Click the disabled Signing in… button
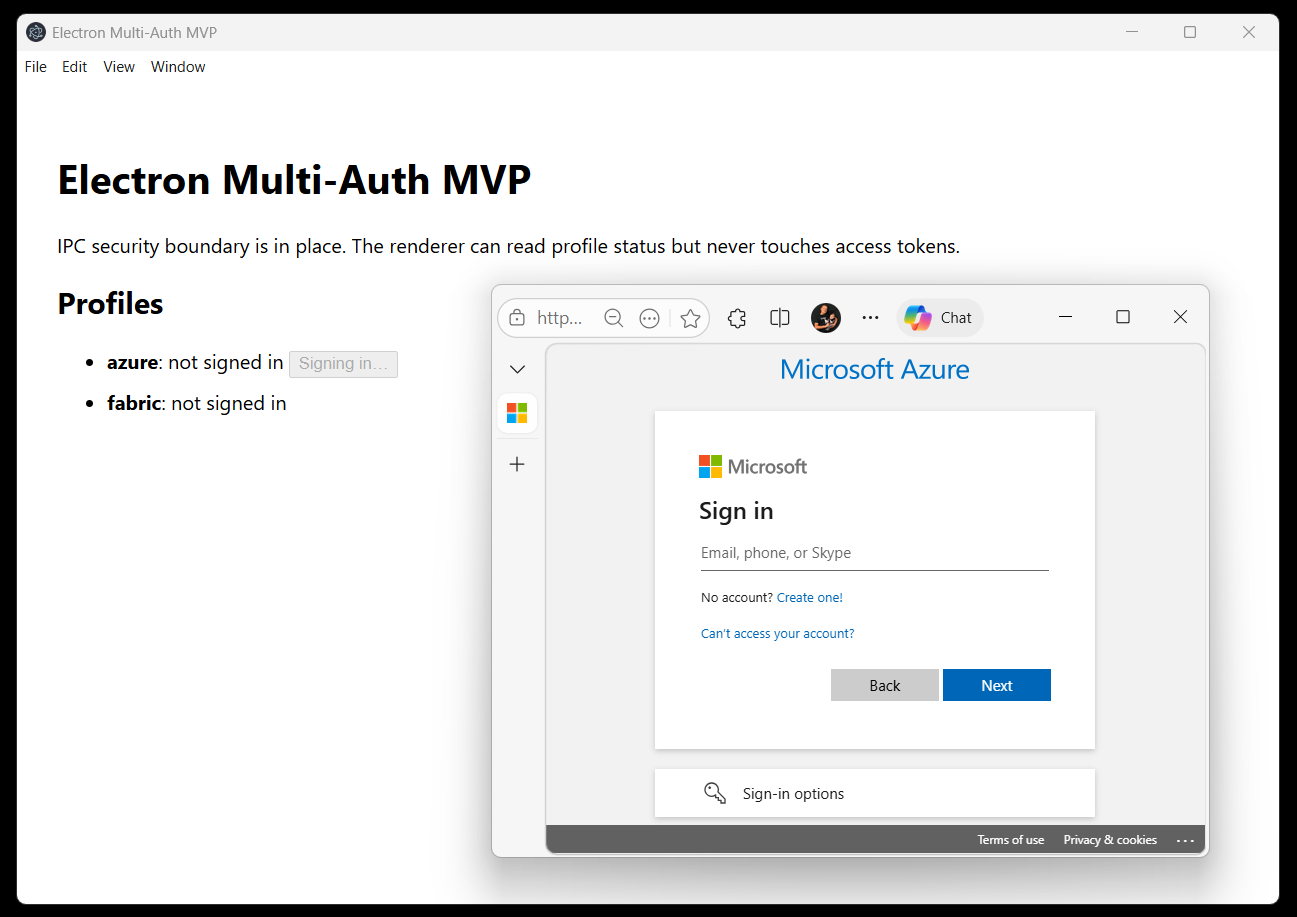The height and width of the screenshot is (917, 1297). pos(343,364)
